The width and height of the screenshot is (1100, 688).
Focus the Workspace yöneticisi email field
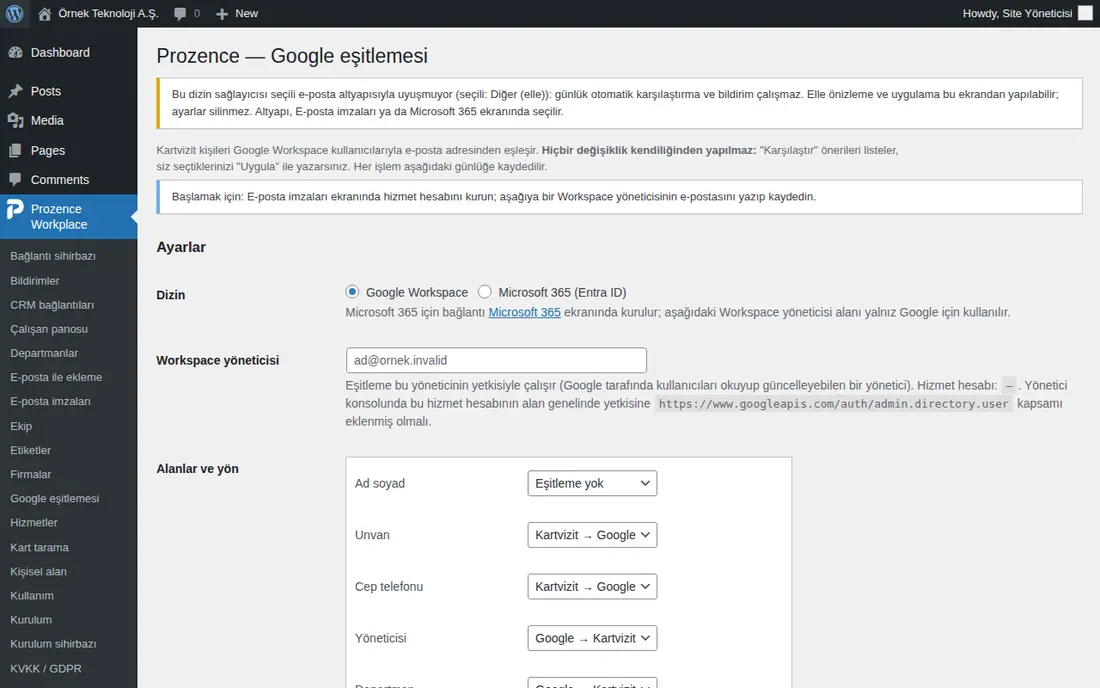(x=496, y=360)
